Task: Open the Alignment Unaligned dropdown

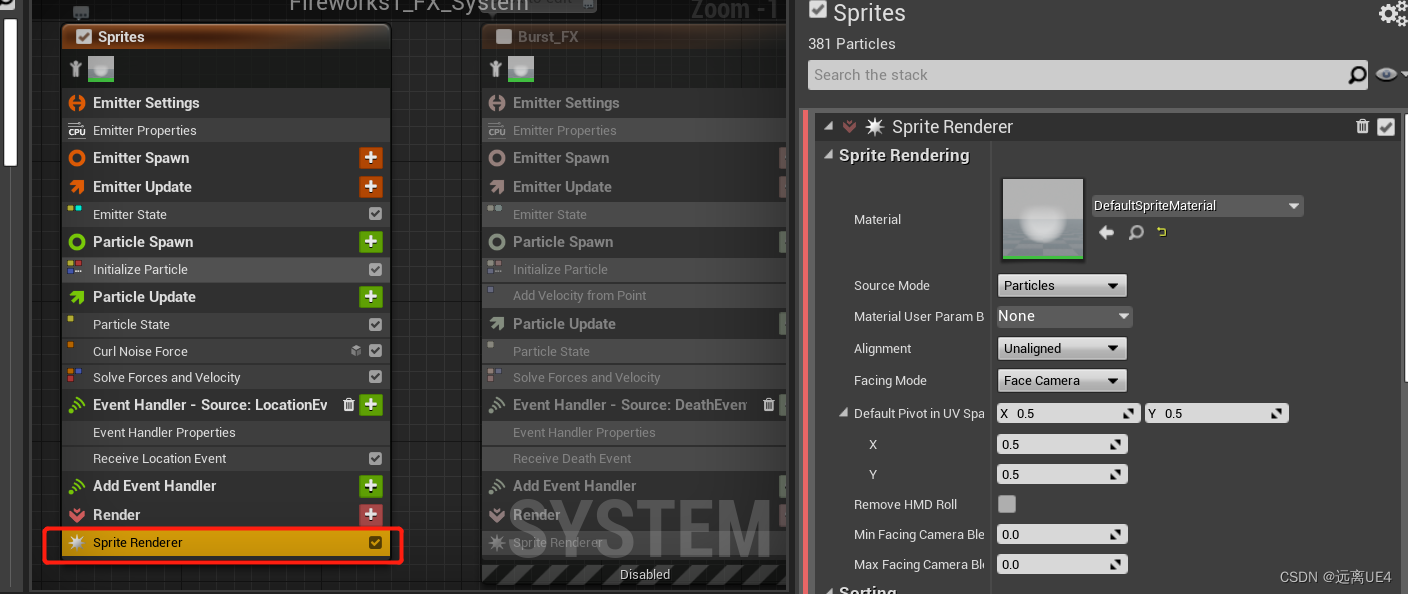Action: click(x=1062, y=349)
